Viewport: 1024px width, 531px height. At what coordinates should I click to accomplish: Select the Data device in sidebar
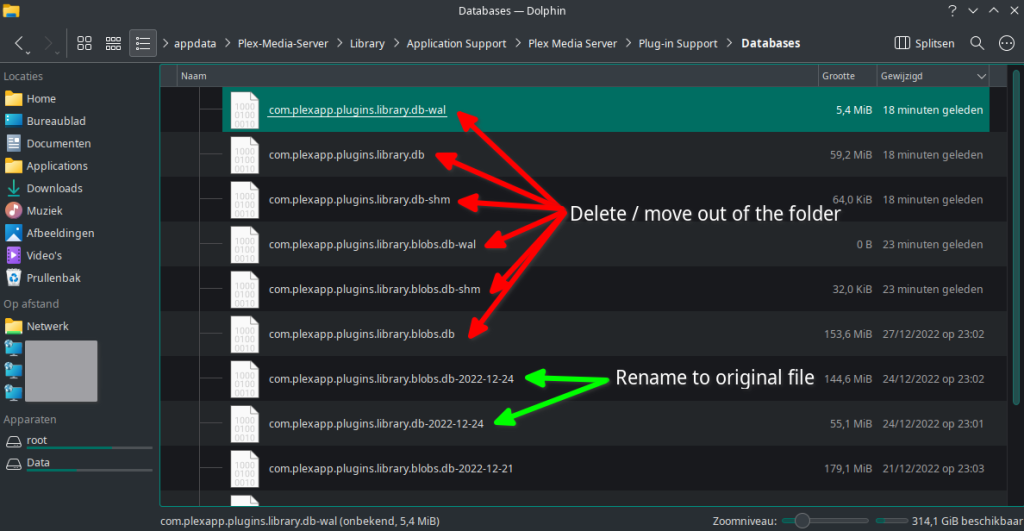(38, 463)
